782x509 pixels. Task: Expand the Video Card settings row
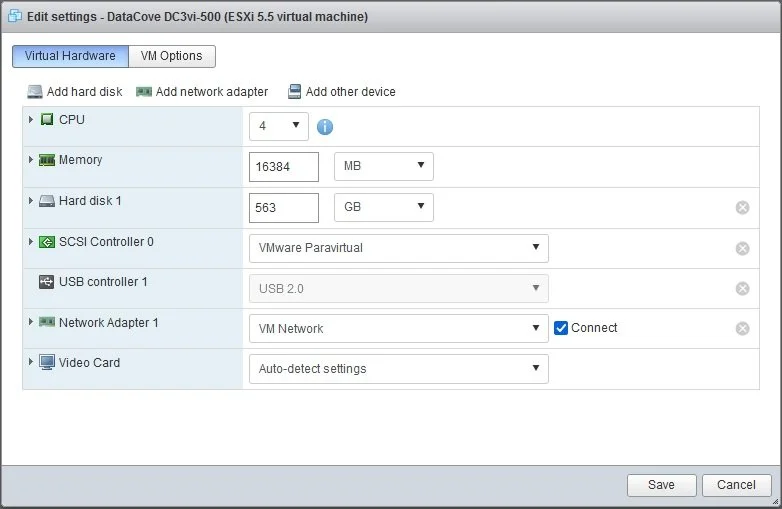tap(31, 362)
